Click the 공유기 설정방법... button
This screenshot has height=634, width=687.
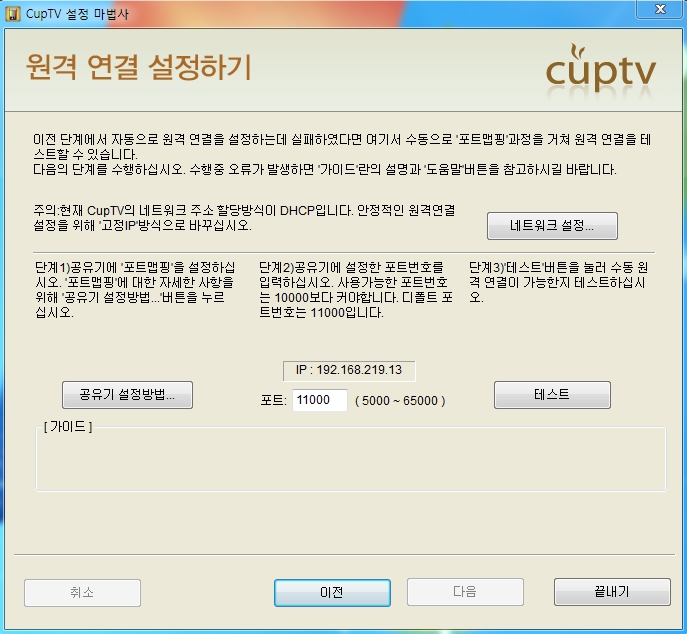(x=127, y=395)
